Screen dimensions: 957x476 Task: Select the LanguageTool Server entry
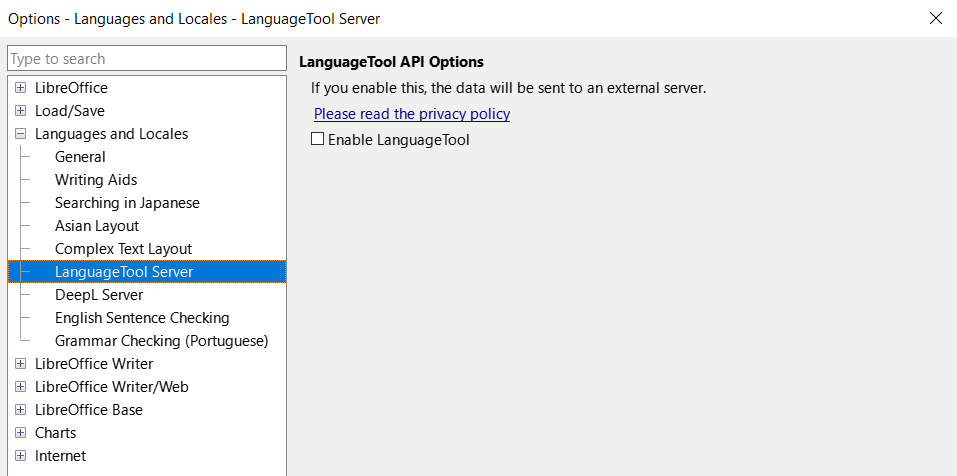click(x=147, y=272)
